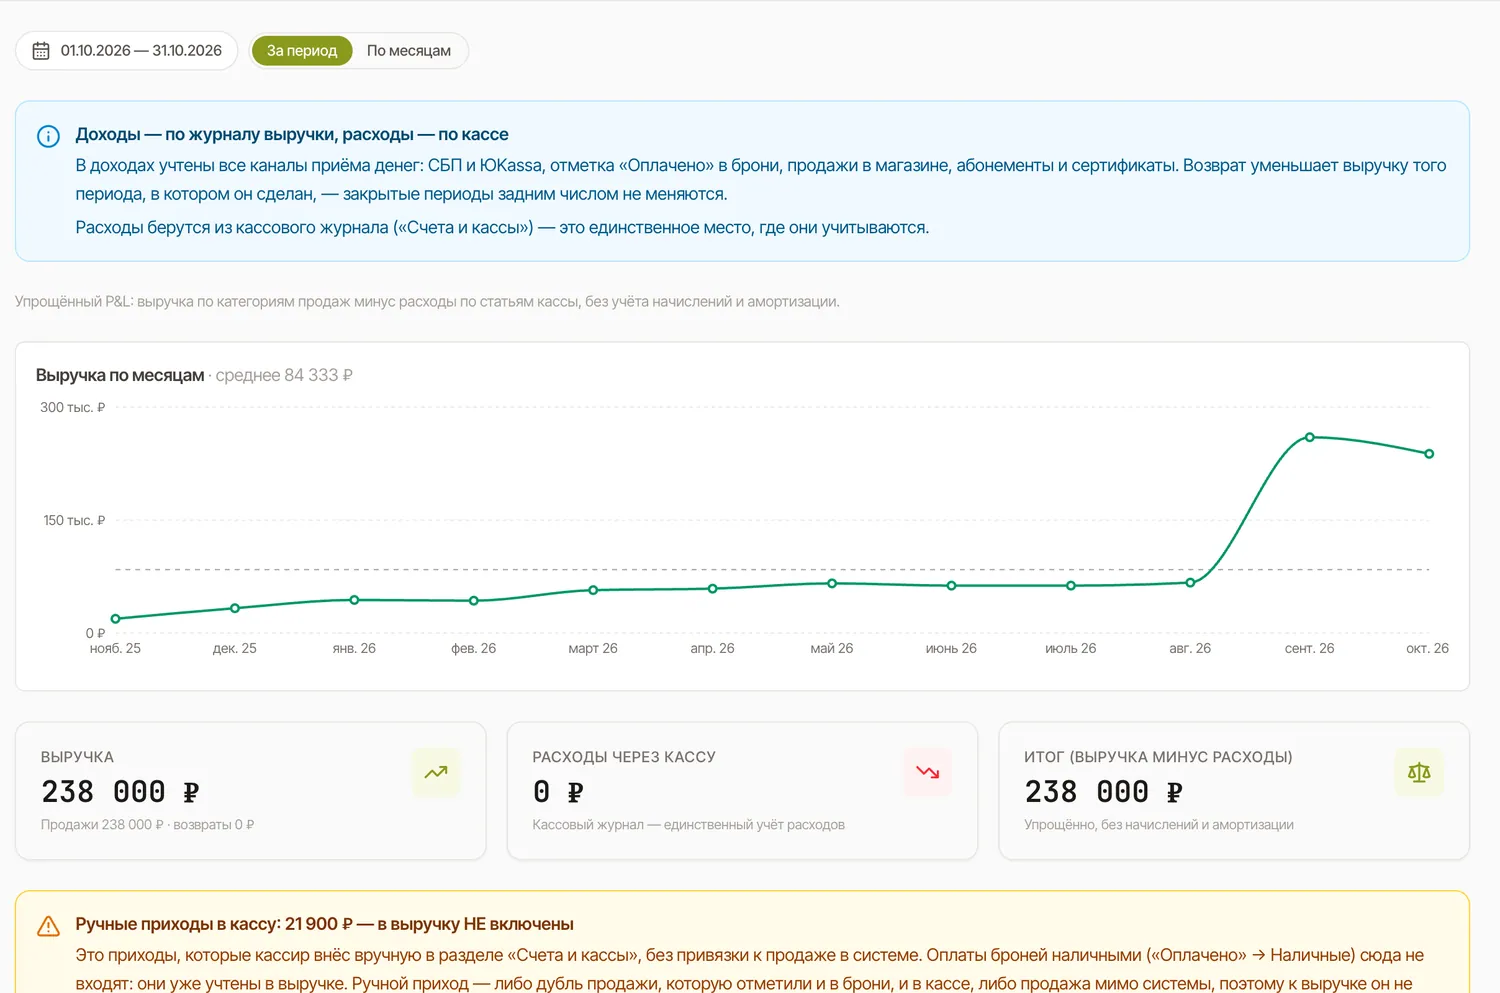Click «Кассовый журнал — единственный учёт расходов» text
Viewport: 1500px width, 993px height.
point(689,825)
